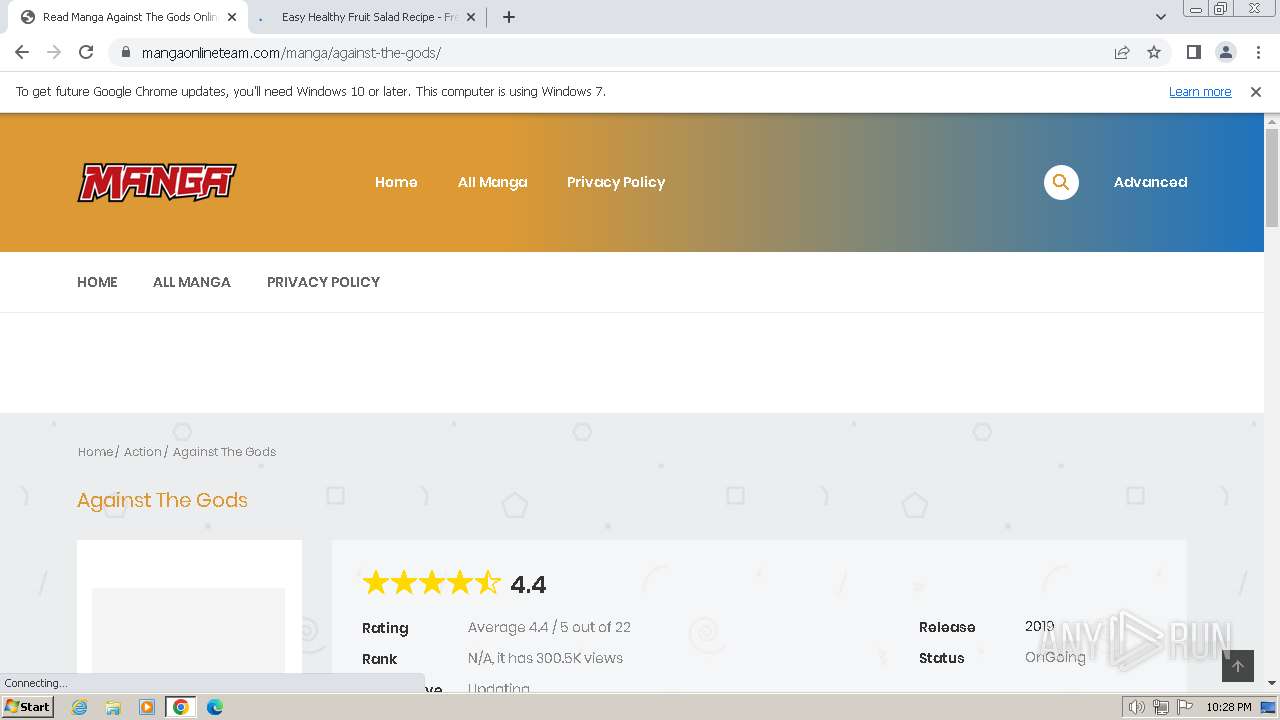Click the MANGA site logo

coord(157,183)
